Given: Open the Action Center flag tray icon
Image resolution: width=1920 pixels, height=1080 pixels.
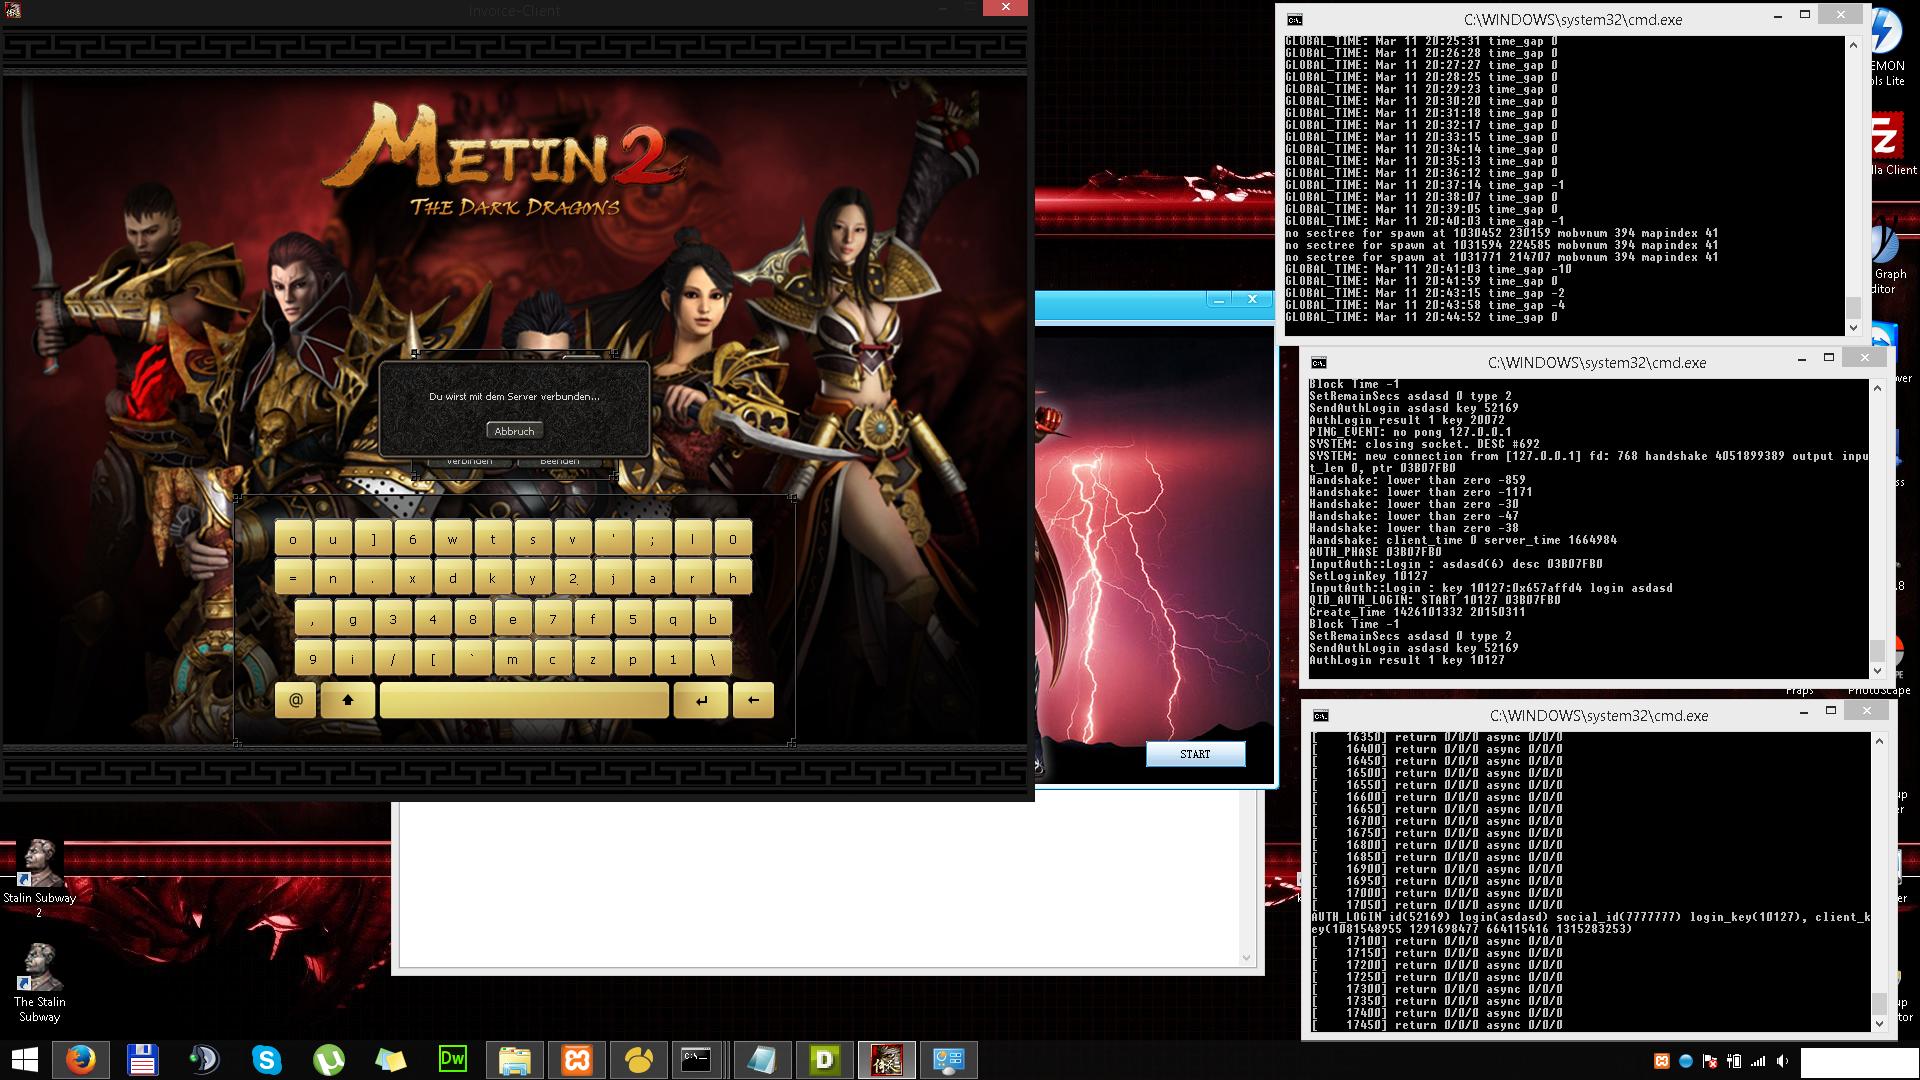Looking at the screenshot, I should click(x=1710, y=1061).
